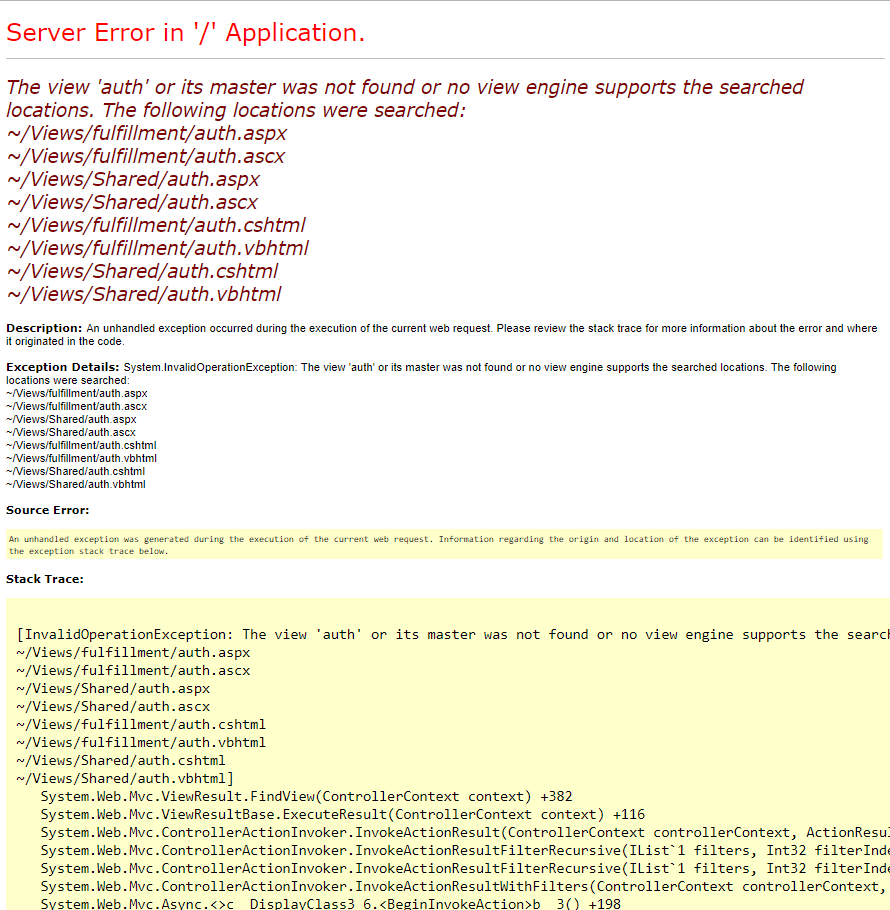Click ~/Views/Shared/auth.ascx in the stack trace box
890x910 pixels.
113,706
